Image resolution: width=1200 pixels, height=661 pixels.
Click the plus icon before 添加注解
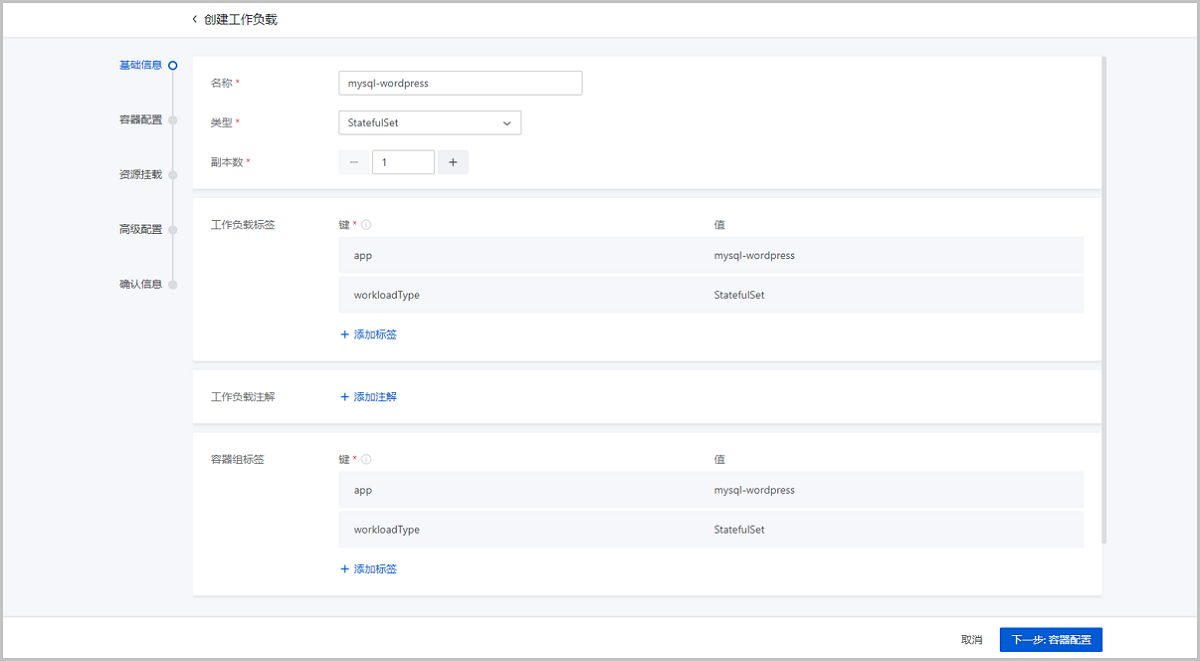coord(345,396)
